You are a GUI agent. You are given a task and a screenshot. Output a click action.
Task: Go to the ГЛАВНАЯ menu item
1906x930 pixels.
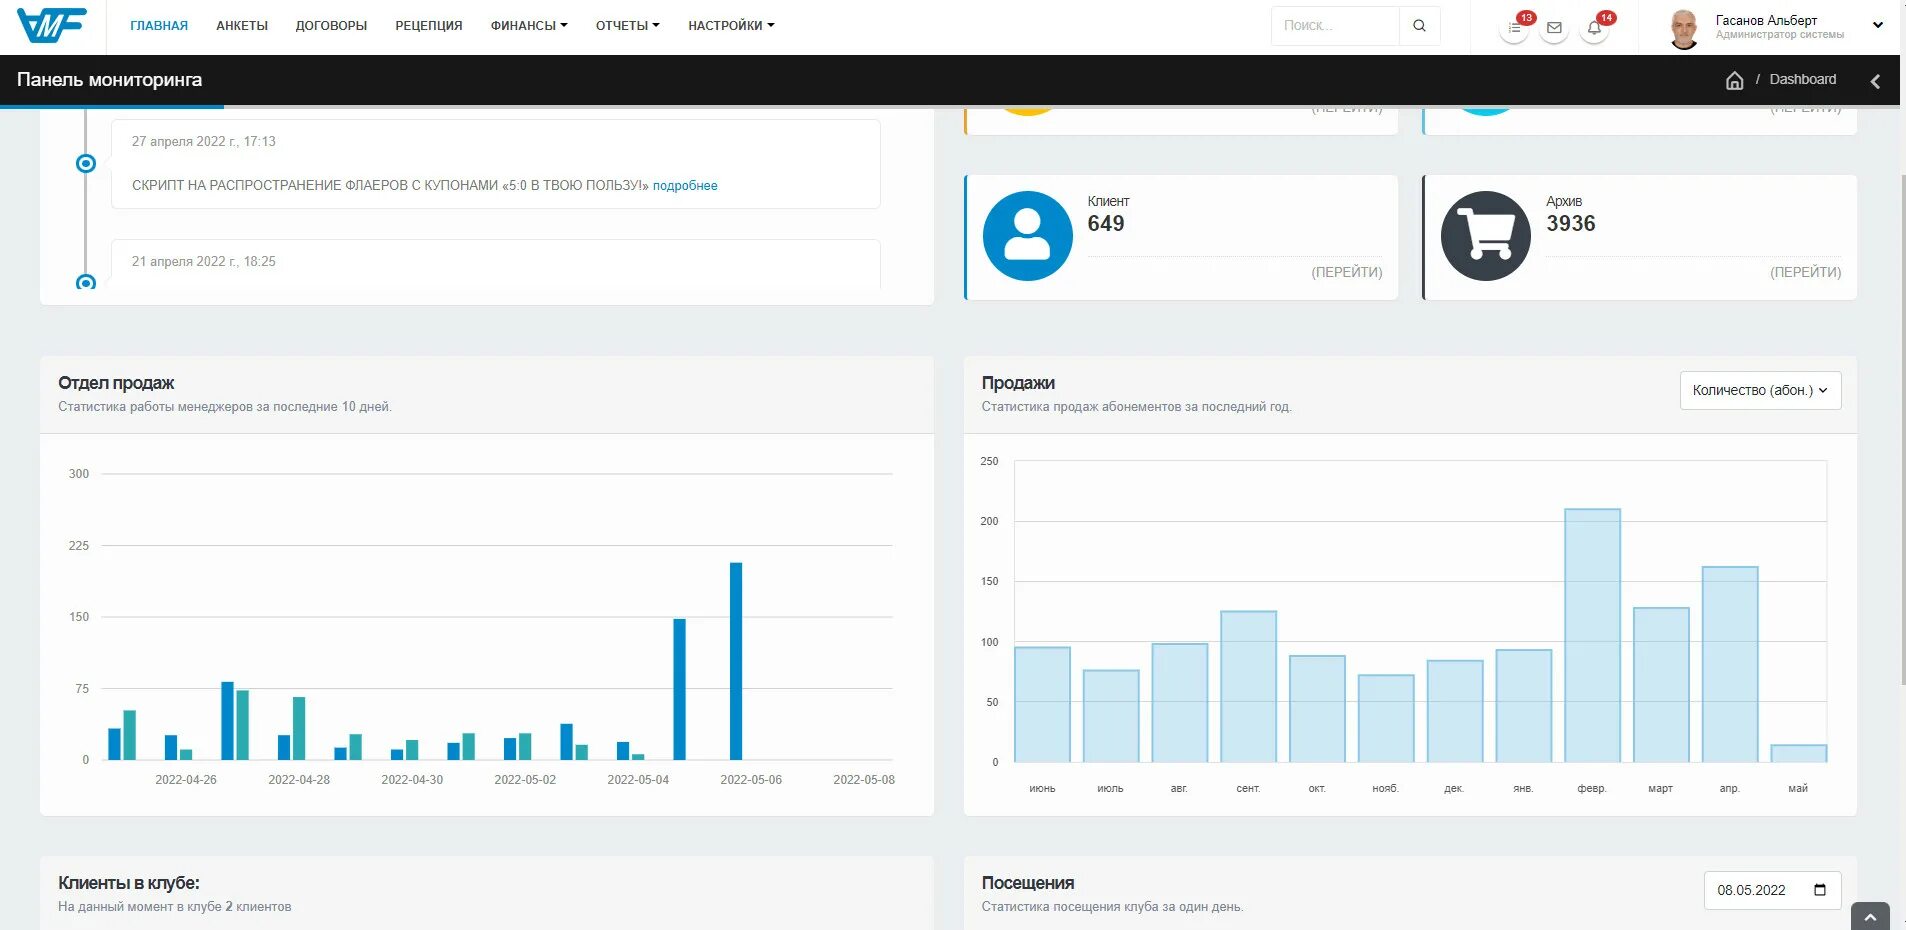[159, 26]
